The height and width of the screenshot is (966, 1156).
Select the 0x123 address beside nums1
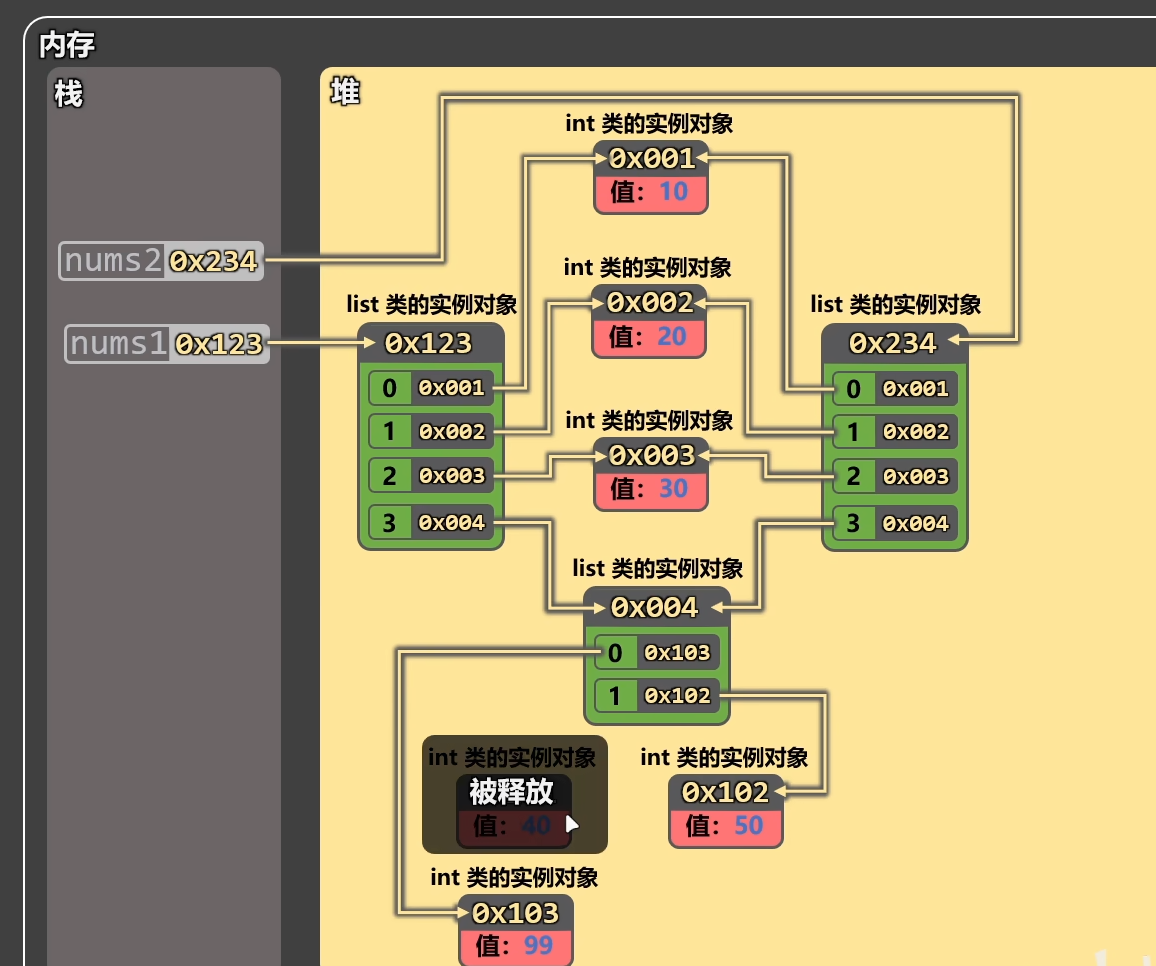tap(219, 344)
